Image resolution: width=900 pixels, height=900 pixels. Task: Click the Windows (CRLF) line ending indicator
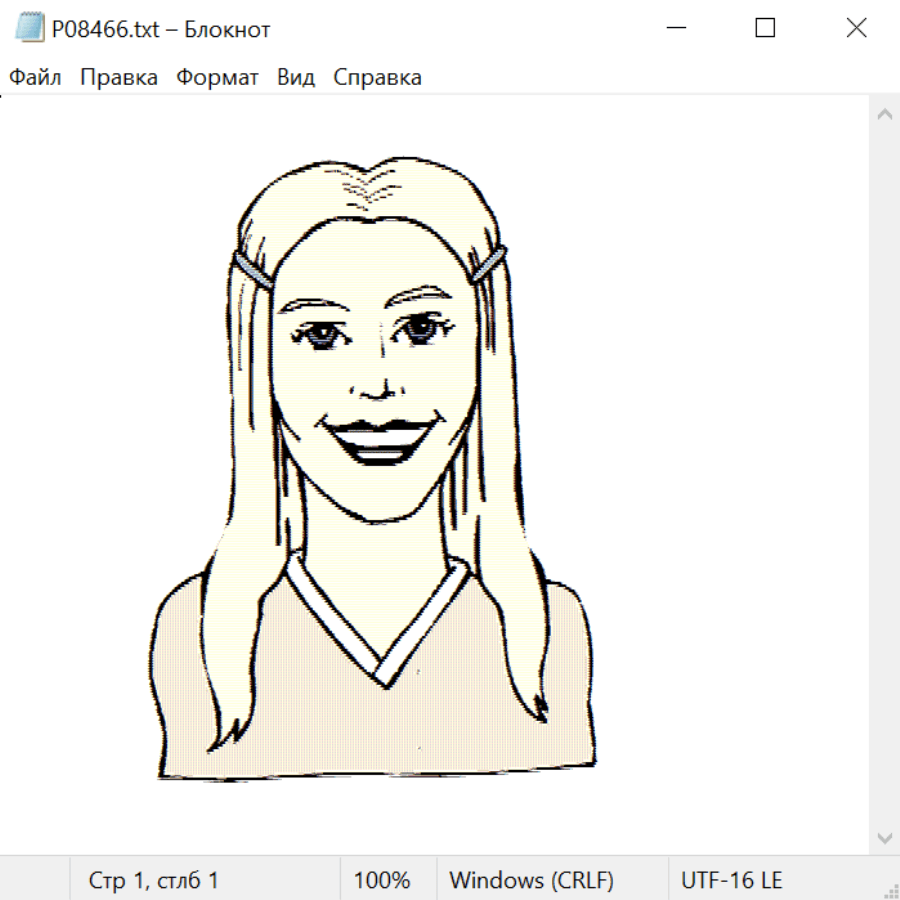[x=531, y=881]
